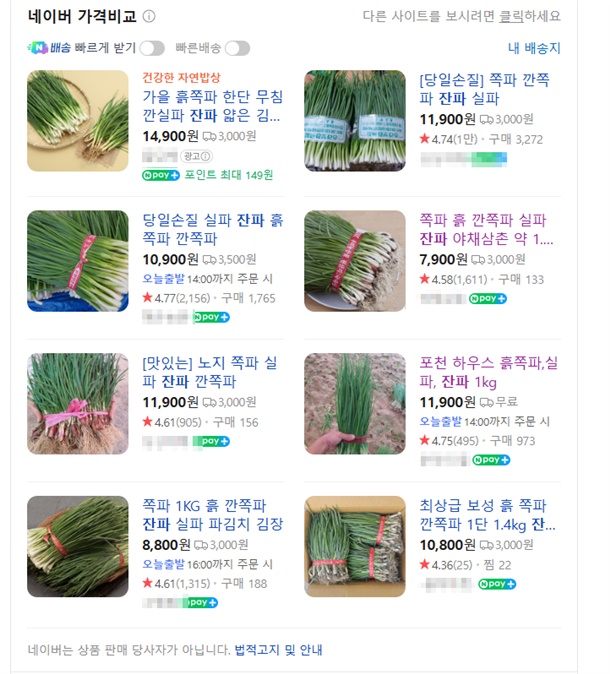This screenshot has height=674, width=610.
Task: Toggle the N배송 빠르게 받기 switch
Action: point(152,48)
